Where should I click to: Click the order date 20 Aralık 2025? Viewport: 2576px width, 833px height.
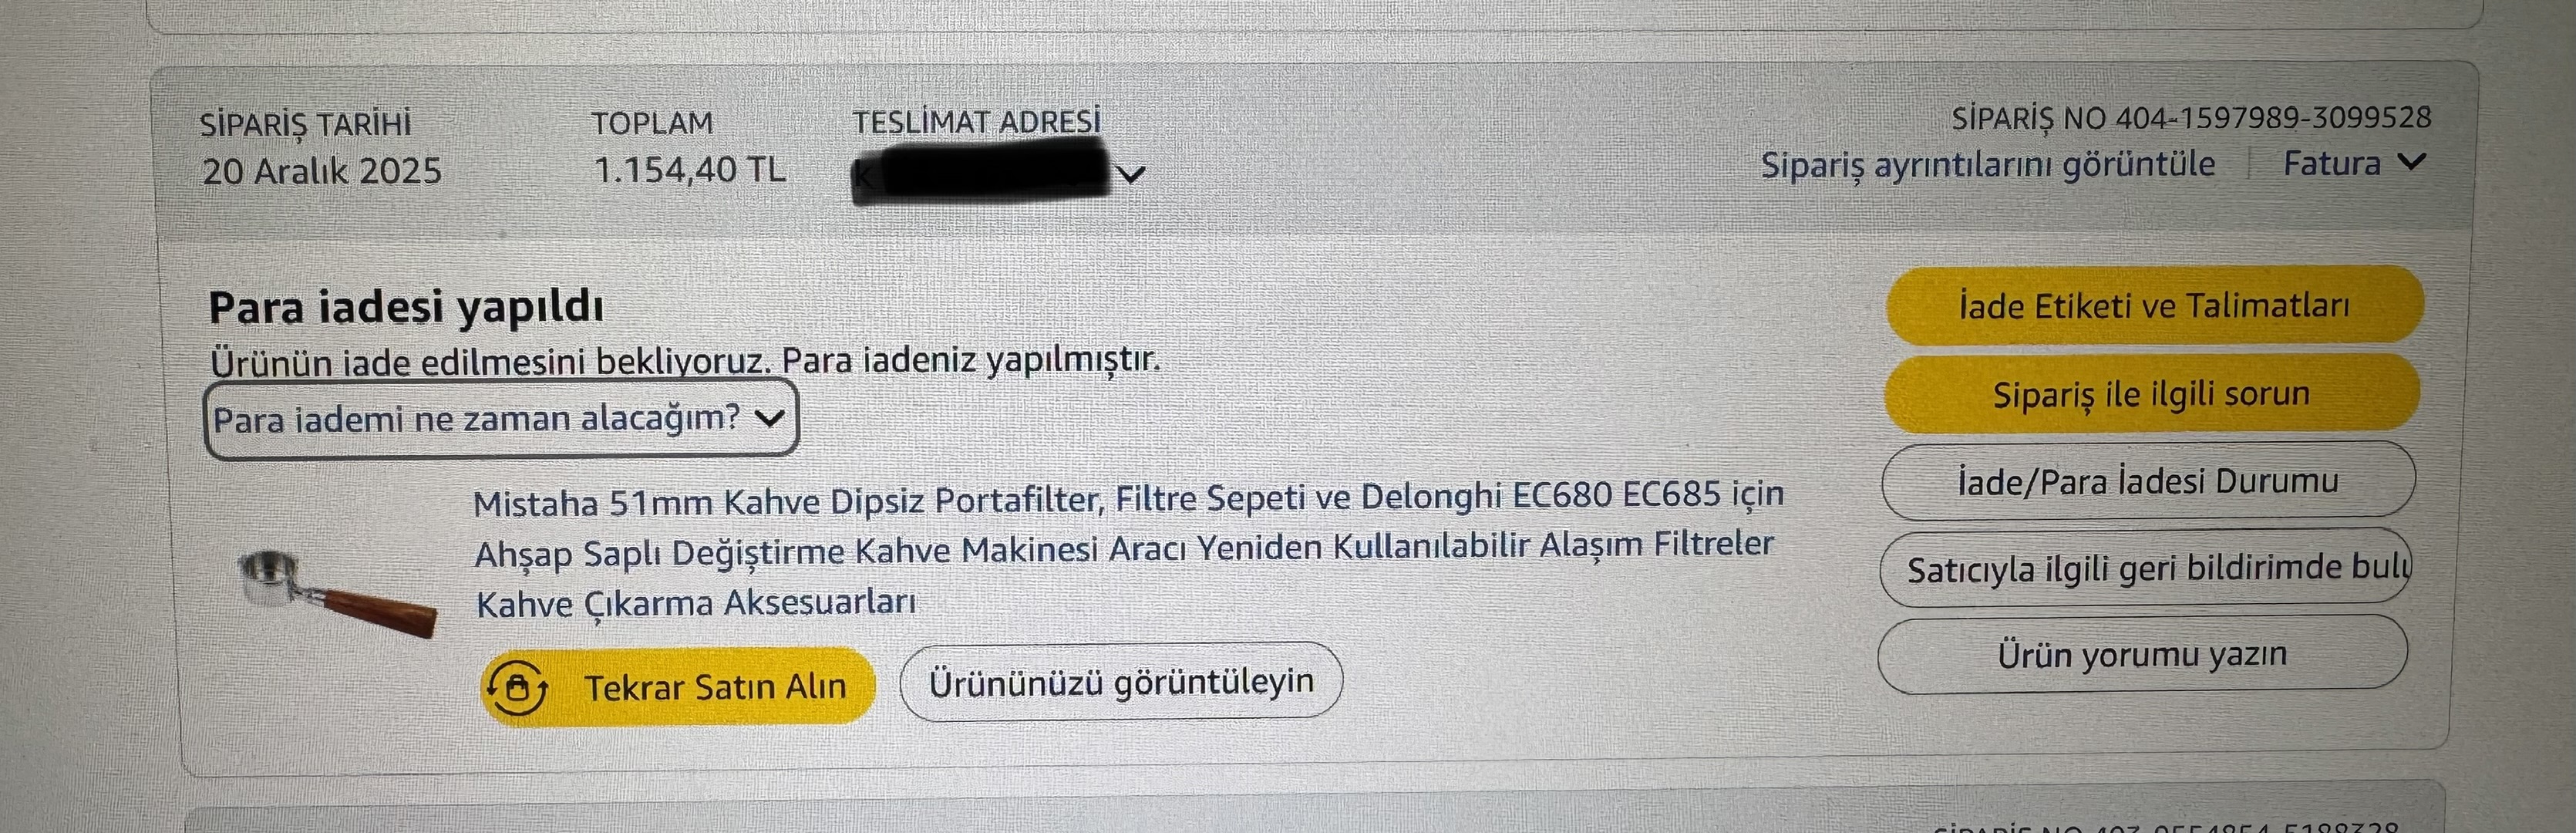(321, 171)
